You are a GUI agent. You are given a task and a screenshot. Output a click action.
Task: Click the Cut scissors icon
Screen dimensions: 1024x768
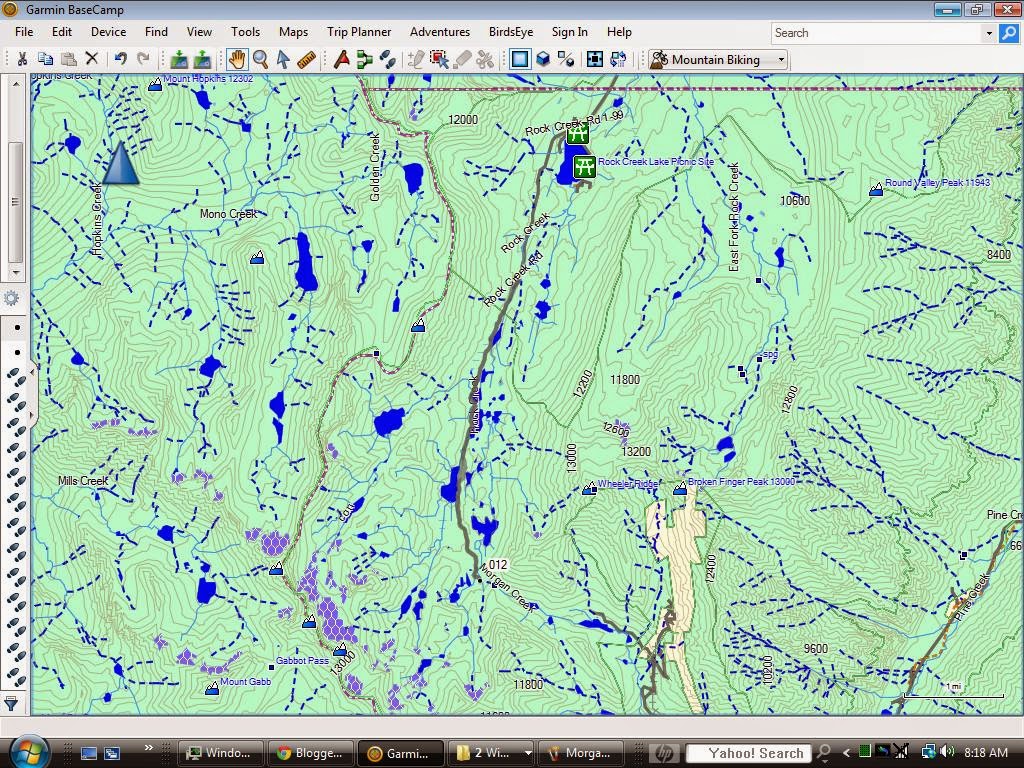pos(22,59)
